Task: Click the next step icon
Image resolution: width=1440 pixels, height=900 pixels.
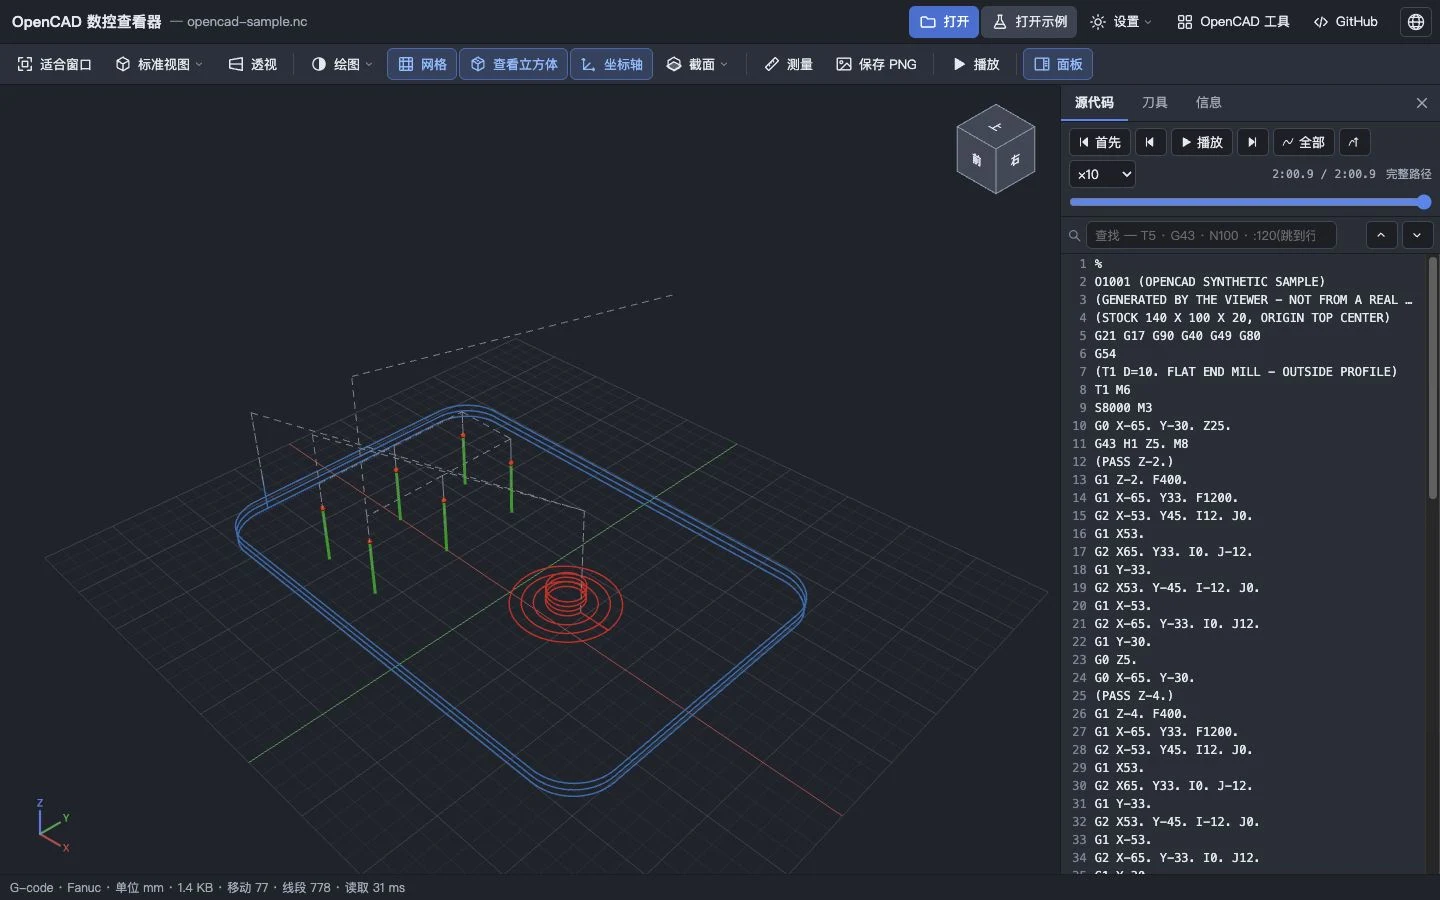Action: [1253, 142]
